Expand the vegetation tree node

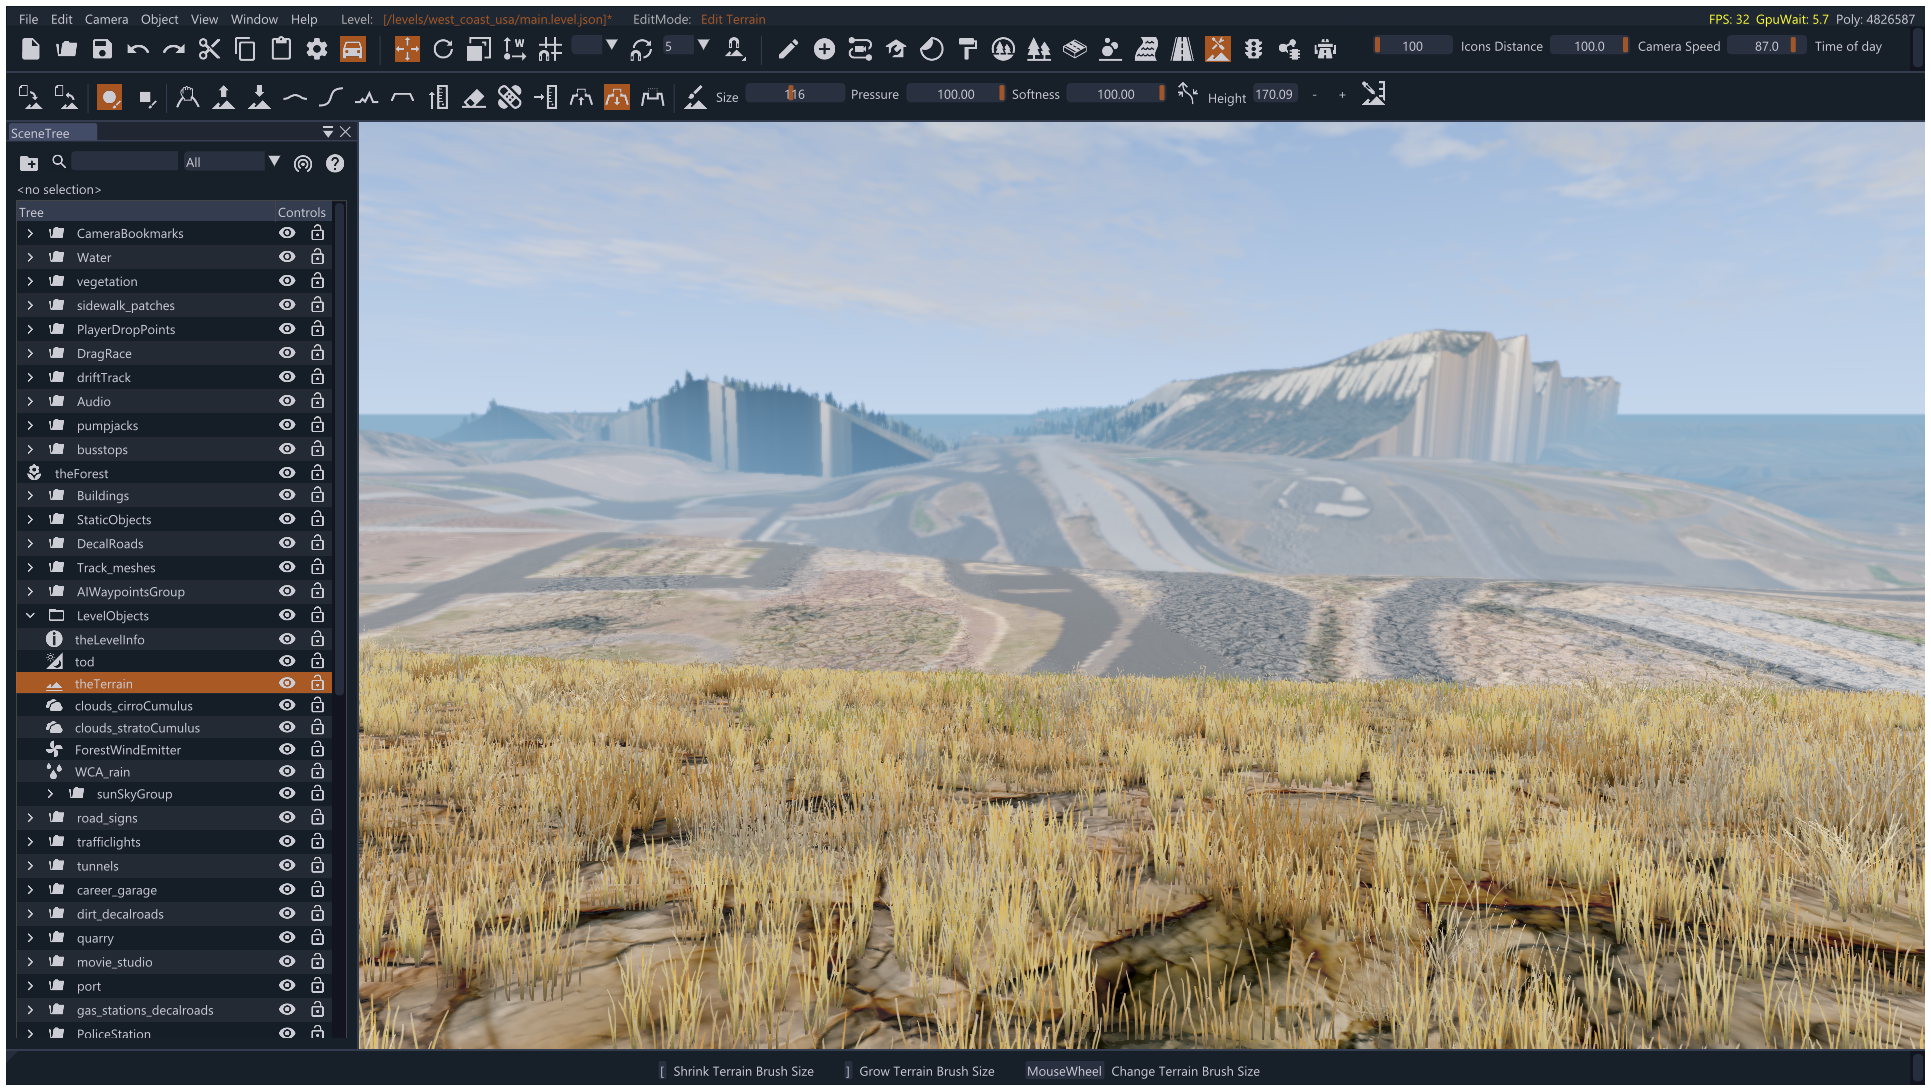pyautogui.click(x=30, y=281)
